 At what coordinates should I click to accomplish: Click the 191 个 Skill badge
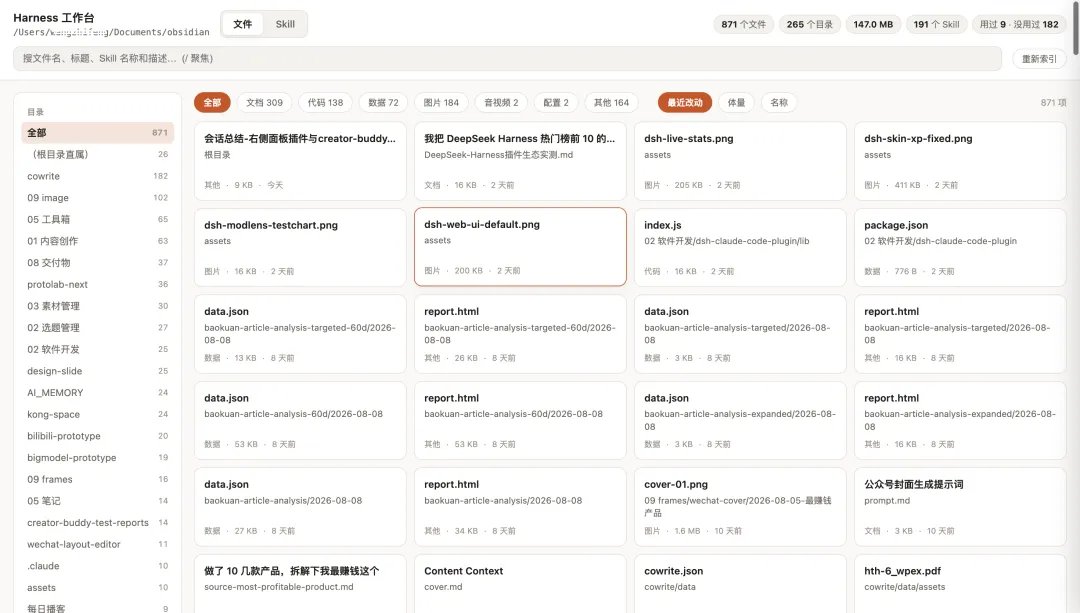pos(936,24)
